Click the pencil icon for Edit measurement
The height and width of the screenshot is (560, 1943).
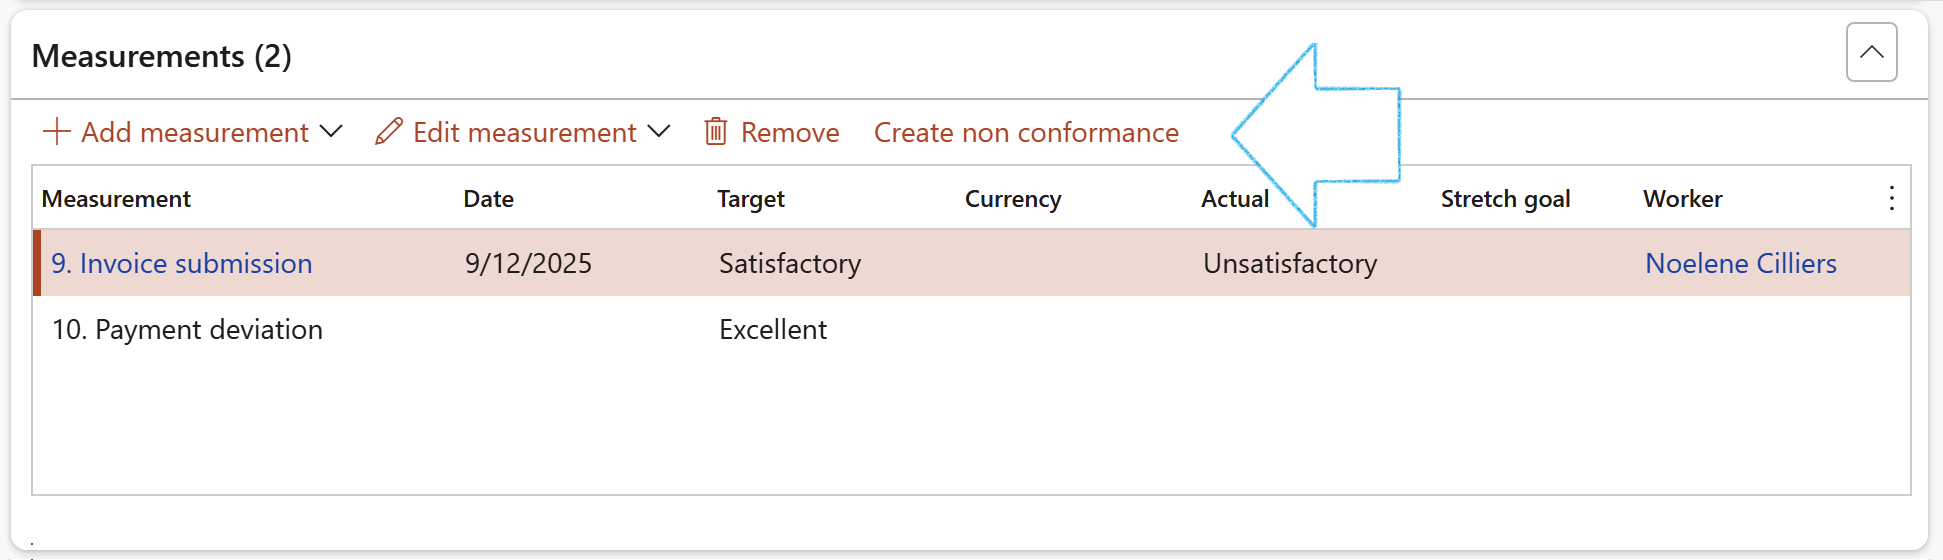(389, 132)
